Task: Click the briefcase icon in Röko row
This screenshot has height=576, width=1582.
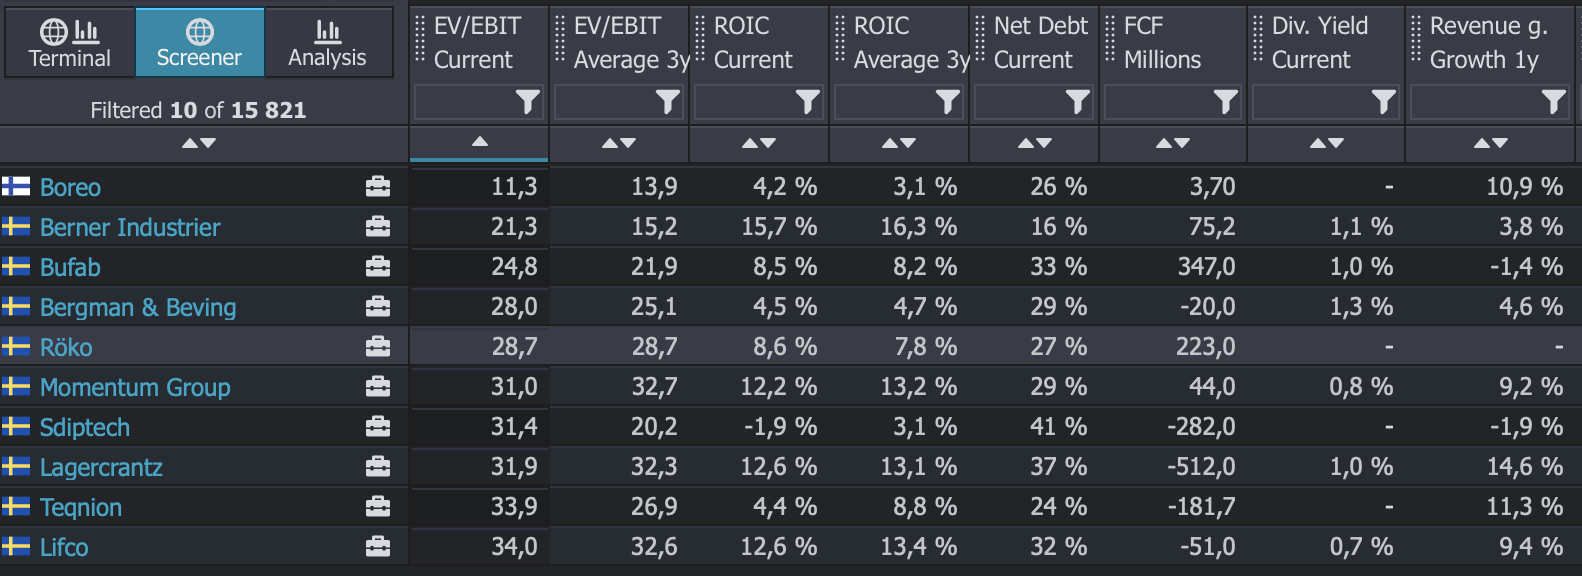Action: coord(377,347)
